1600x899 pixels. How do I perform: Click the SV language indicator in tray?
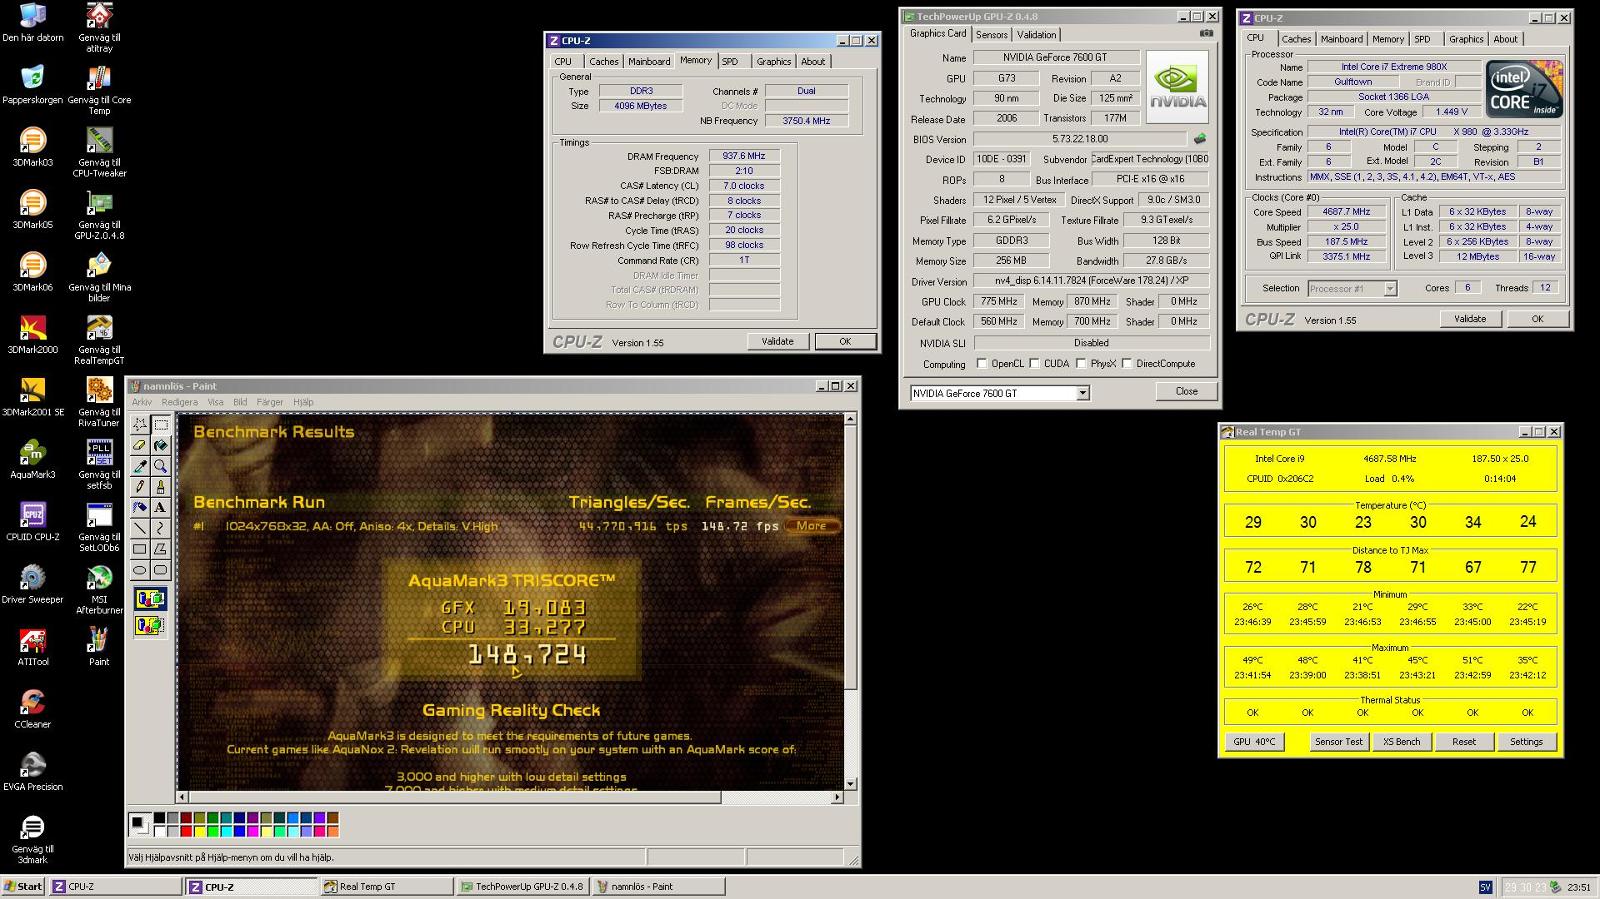click(x=1485, y=887)
